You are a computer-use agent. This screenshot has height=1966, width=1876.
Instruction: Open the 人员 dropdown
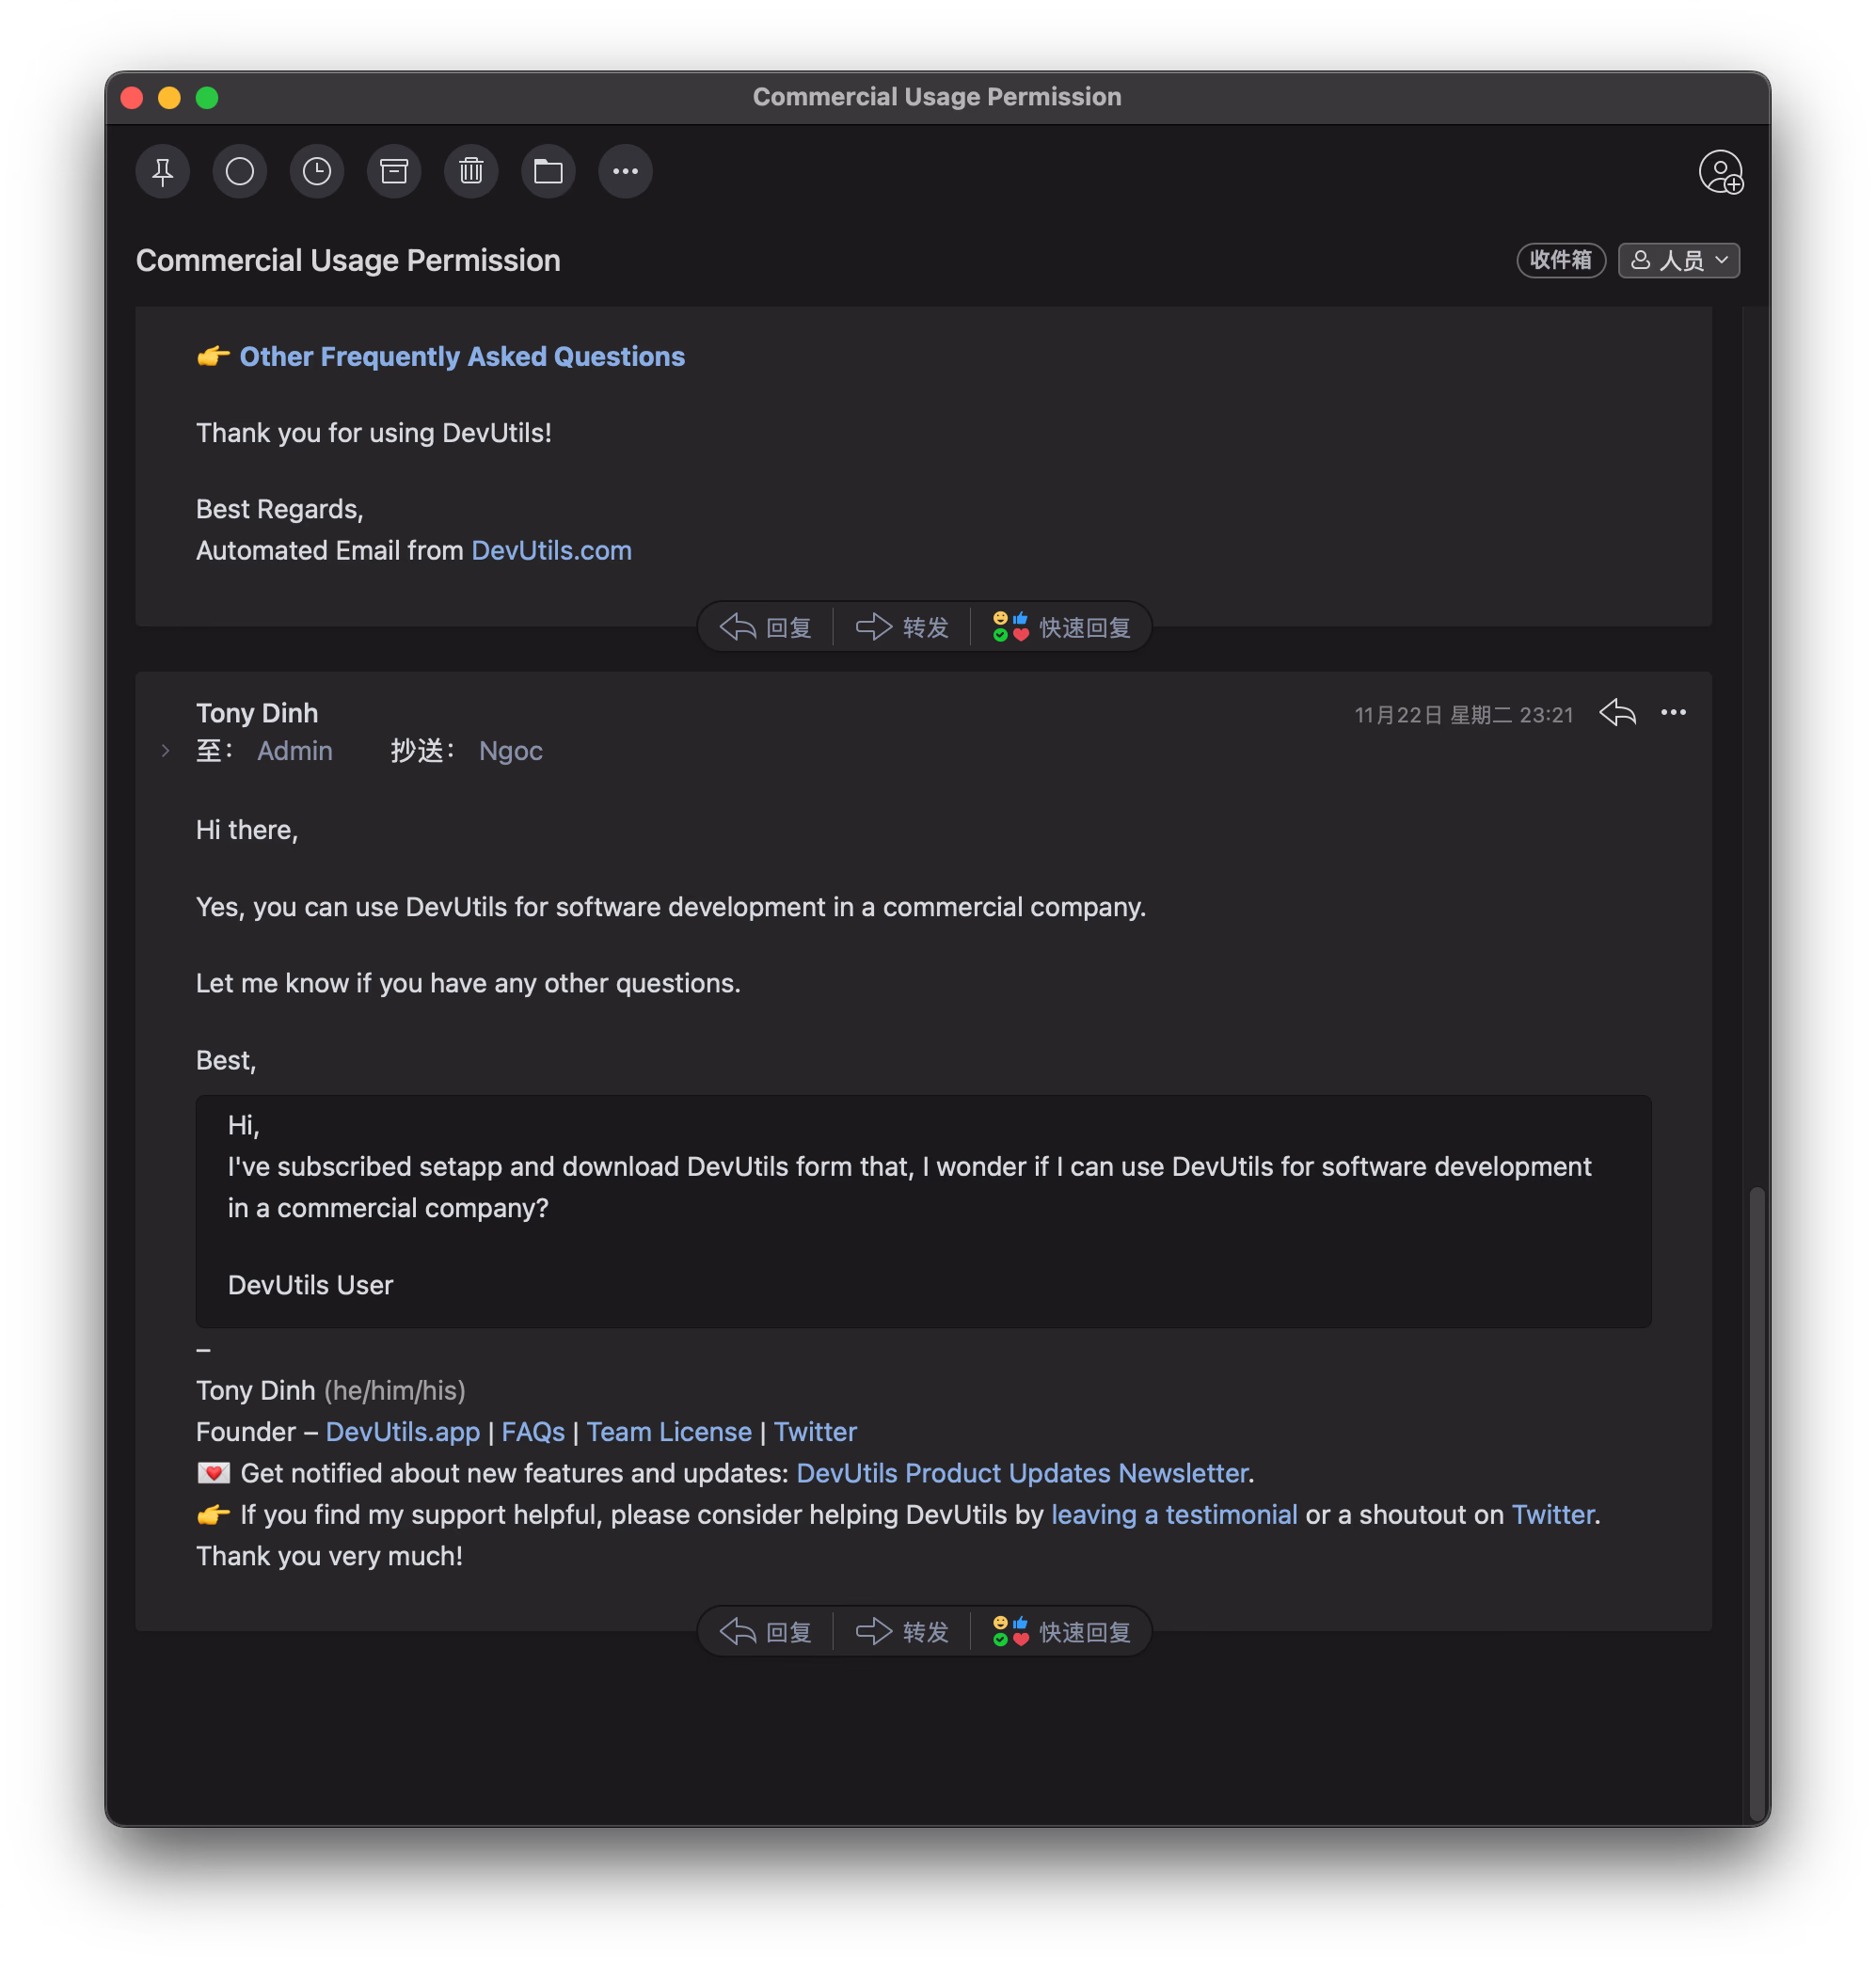click(1679, 261)
